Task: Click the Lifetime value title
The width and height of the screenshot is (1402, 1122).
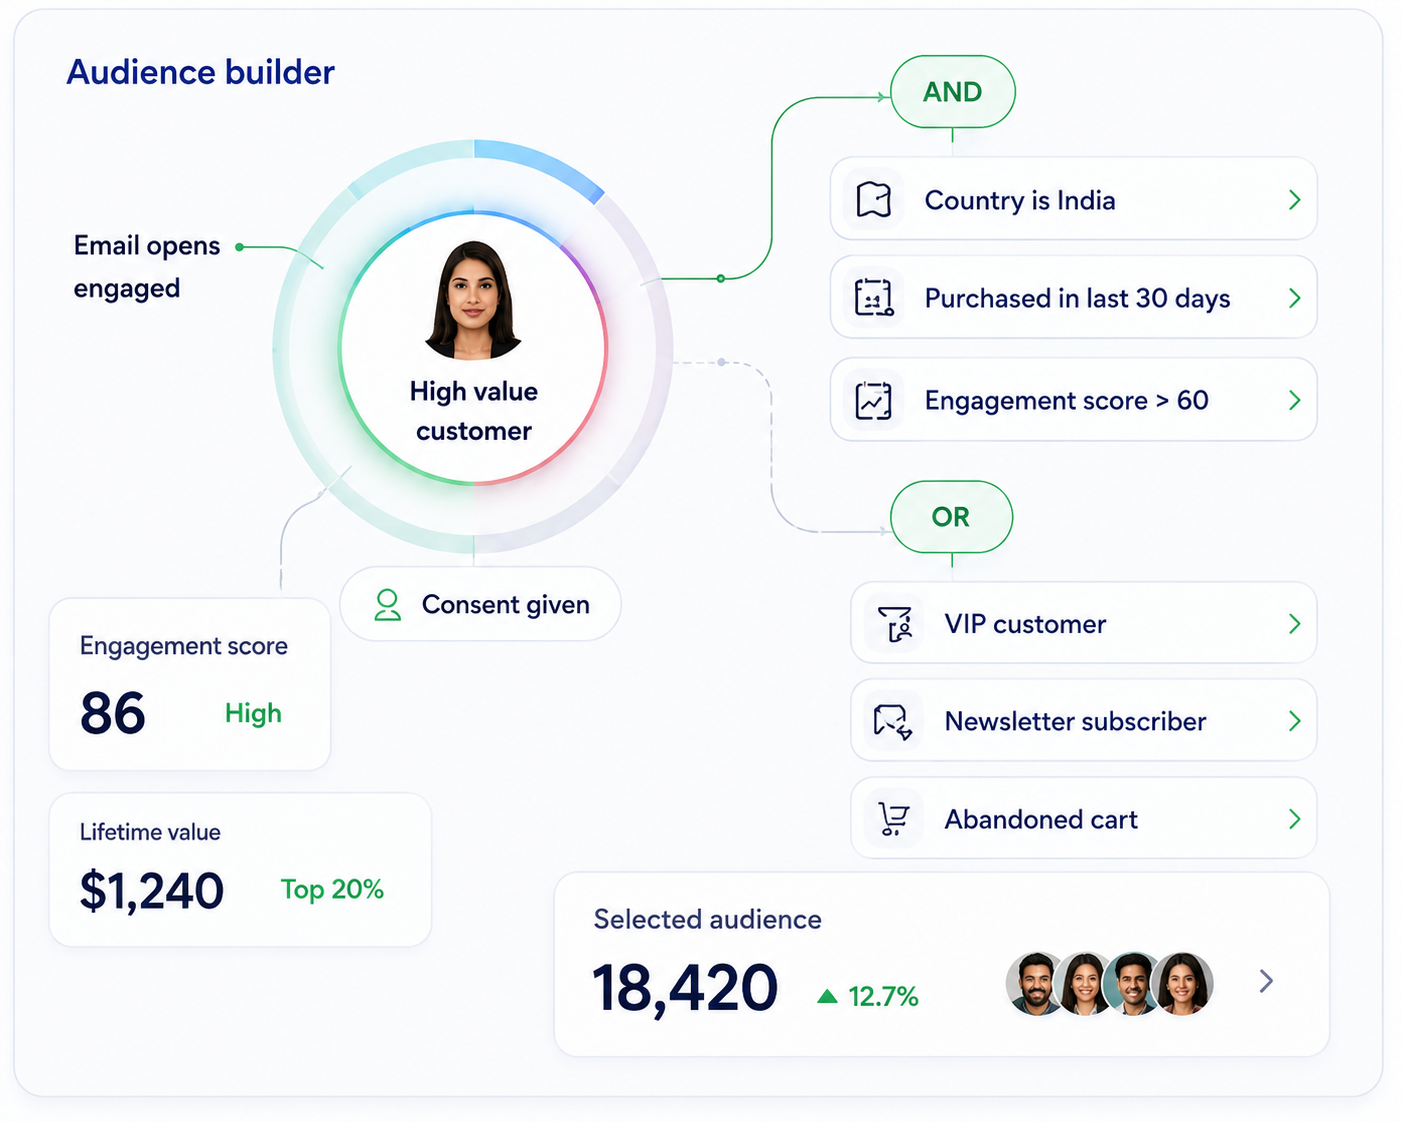Action: point(150,832)
